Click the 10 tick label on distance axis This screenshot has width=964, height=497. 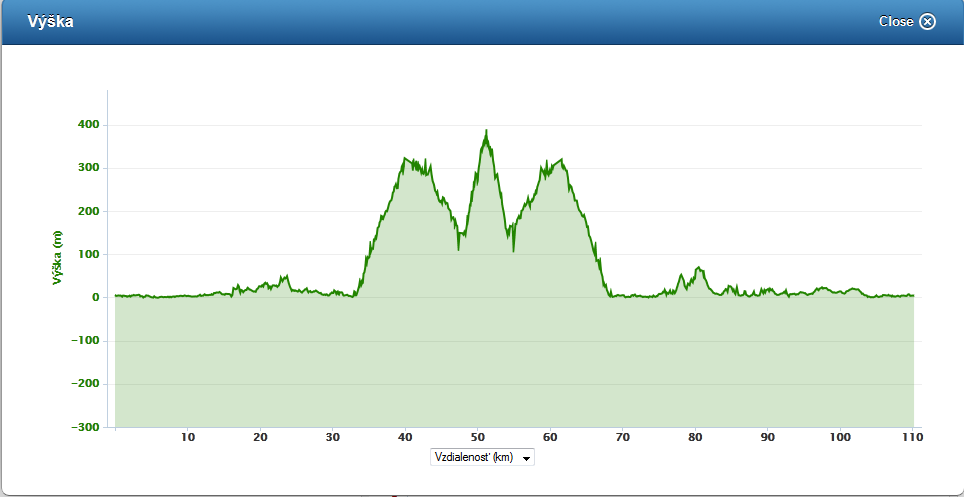tap(187, 437)
